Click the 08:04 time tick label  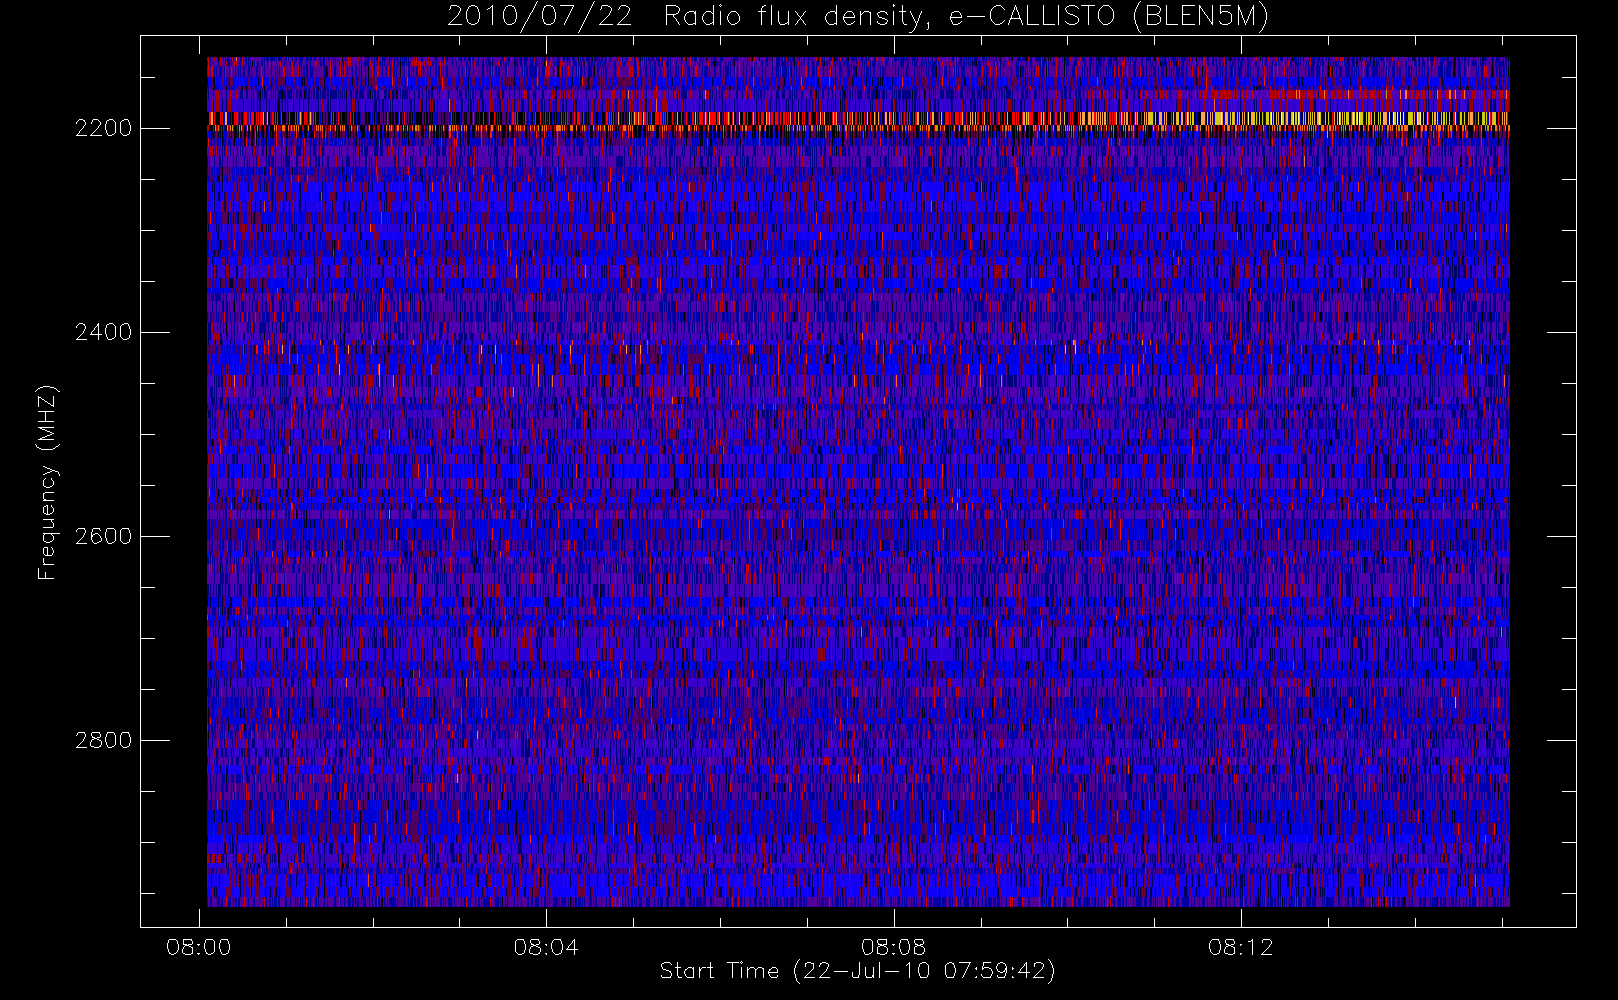click(546, 947)
